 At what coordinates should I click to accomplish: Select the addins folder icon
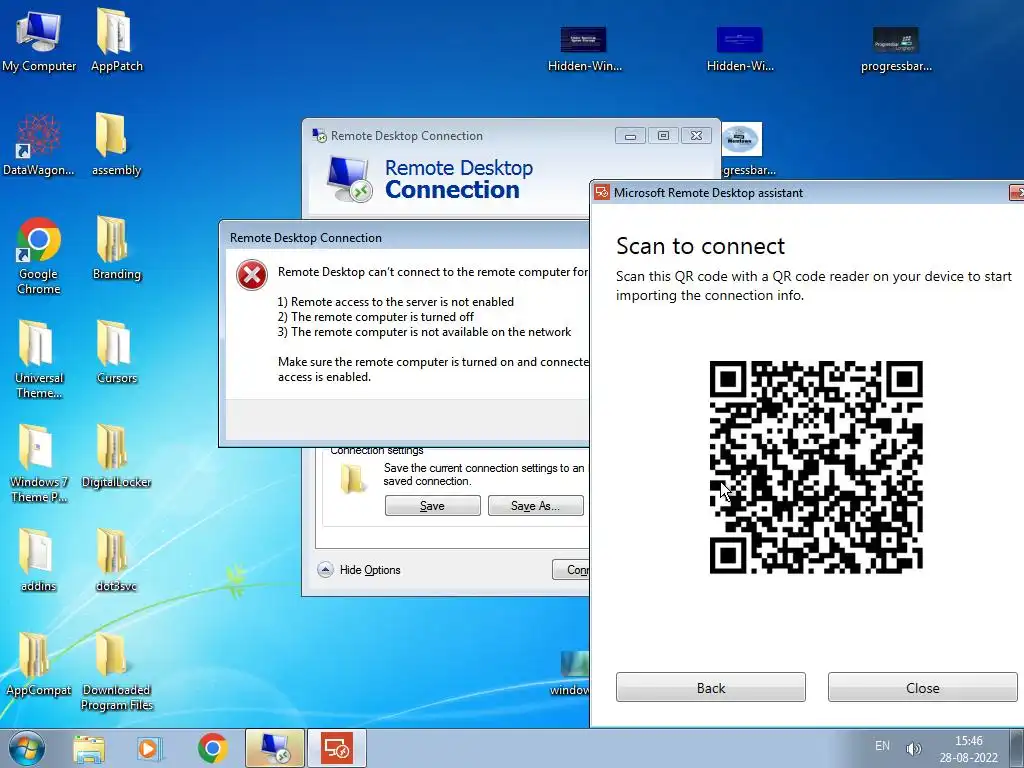(x=38, y=560)
